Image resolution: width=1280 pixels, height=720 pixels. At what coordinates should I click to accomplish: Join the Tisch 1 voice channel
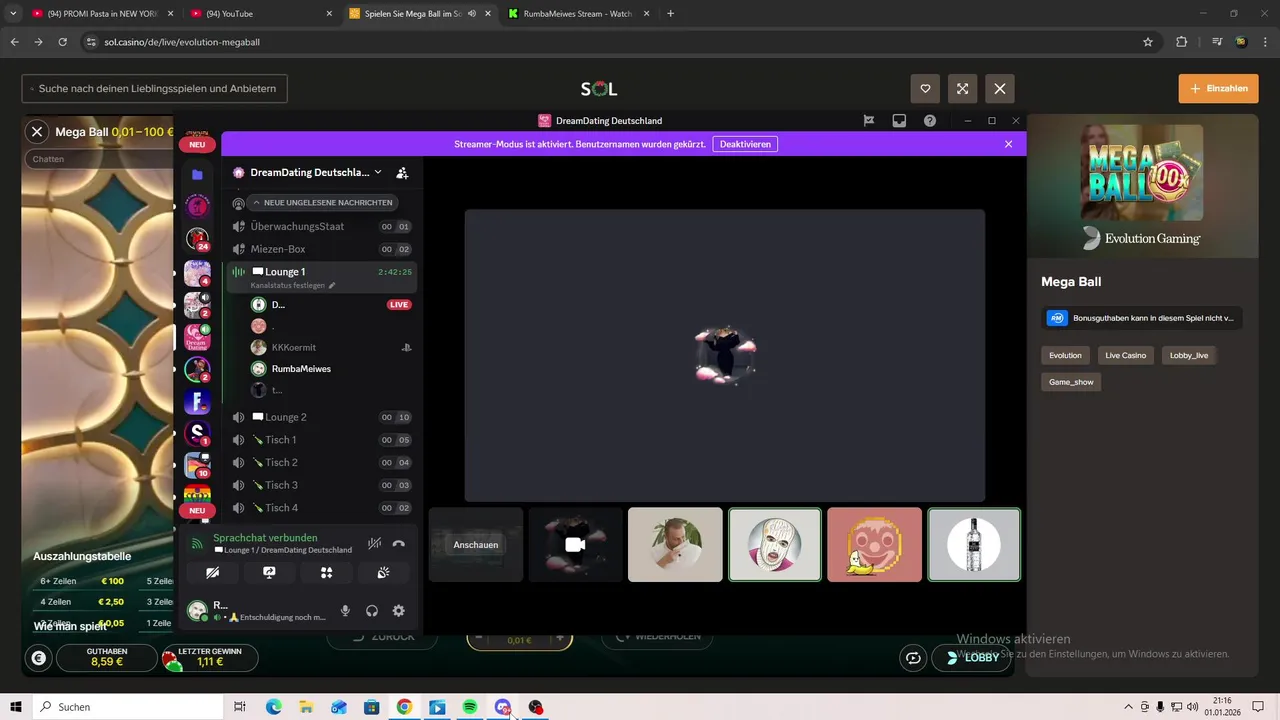click(x=323, y=440)
